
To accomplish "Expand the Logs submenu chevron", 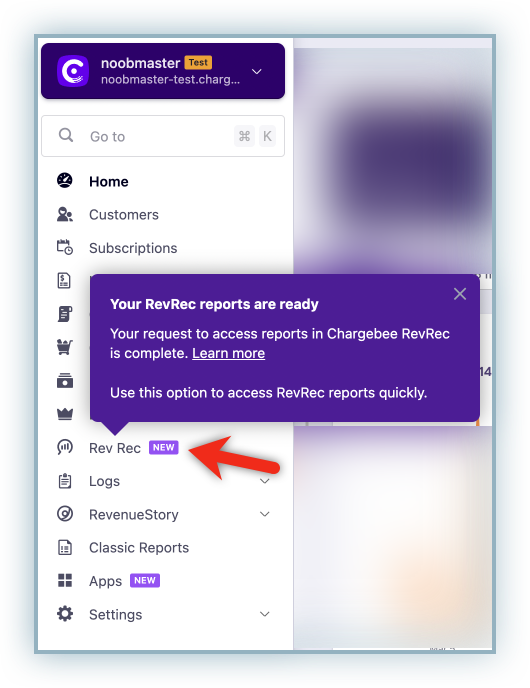I will pos(265,481).
